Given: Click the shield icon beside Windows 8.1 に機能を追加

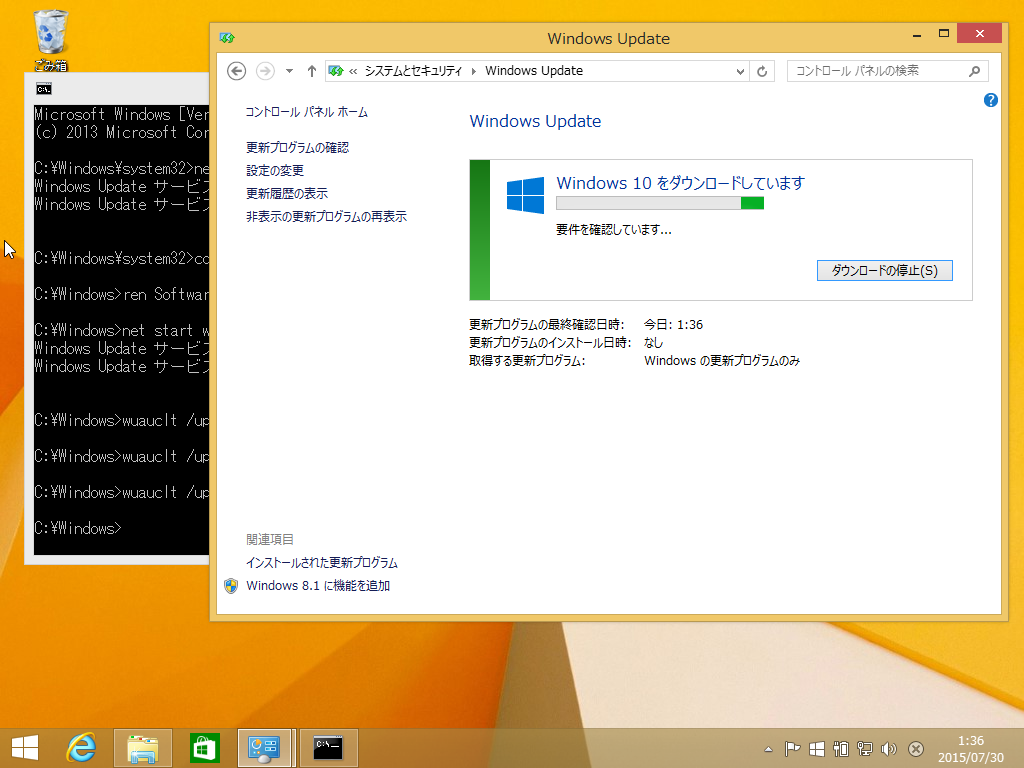Looking at the screenshot, I should coord(231,586).
